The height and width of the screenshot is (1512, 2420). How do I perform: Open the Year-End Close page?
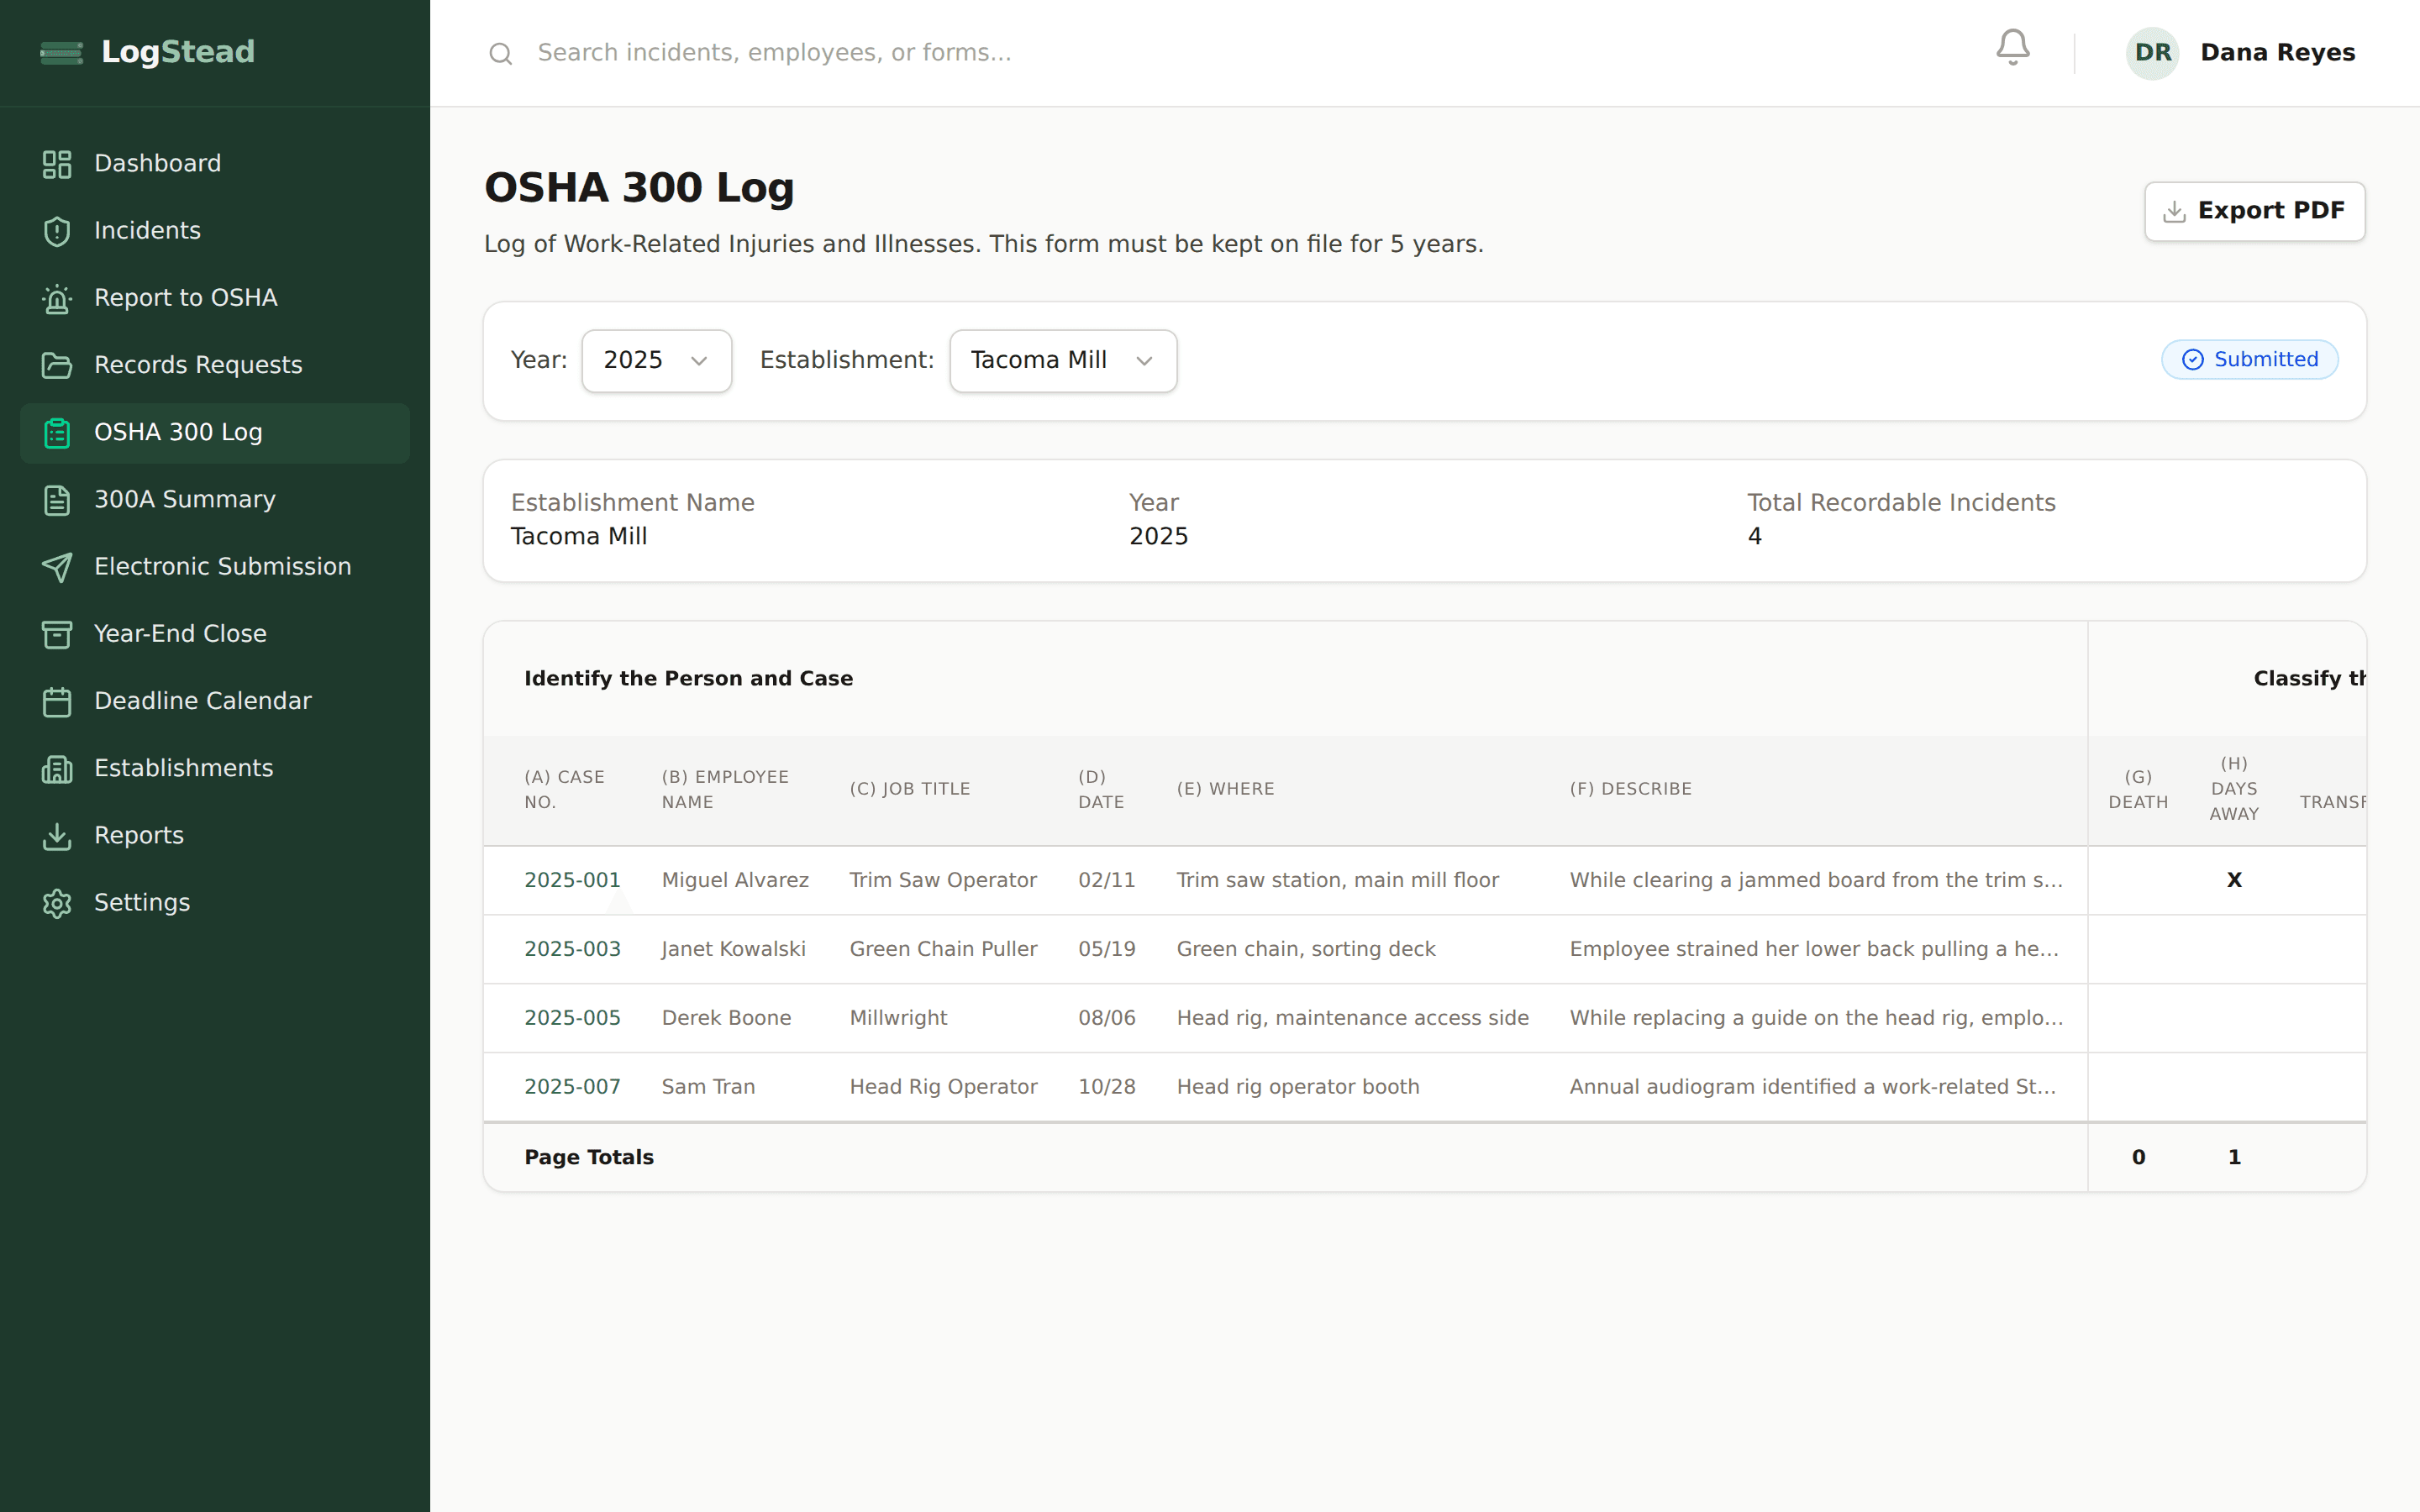(215, 634)
